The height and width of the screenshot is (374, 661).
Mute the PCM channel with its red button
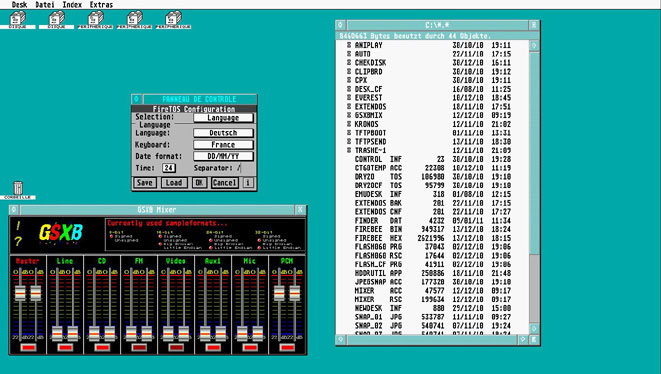point(287,348)
